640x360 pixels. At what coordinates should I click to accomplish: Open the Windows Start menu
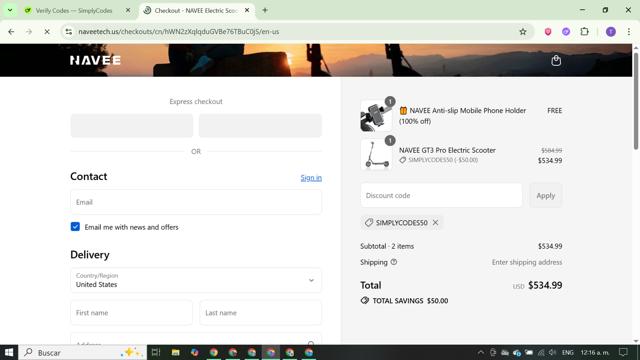pyautogui.click(x=9, y=352)
